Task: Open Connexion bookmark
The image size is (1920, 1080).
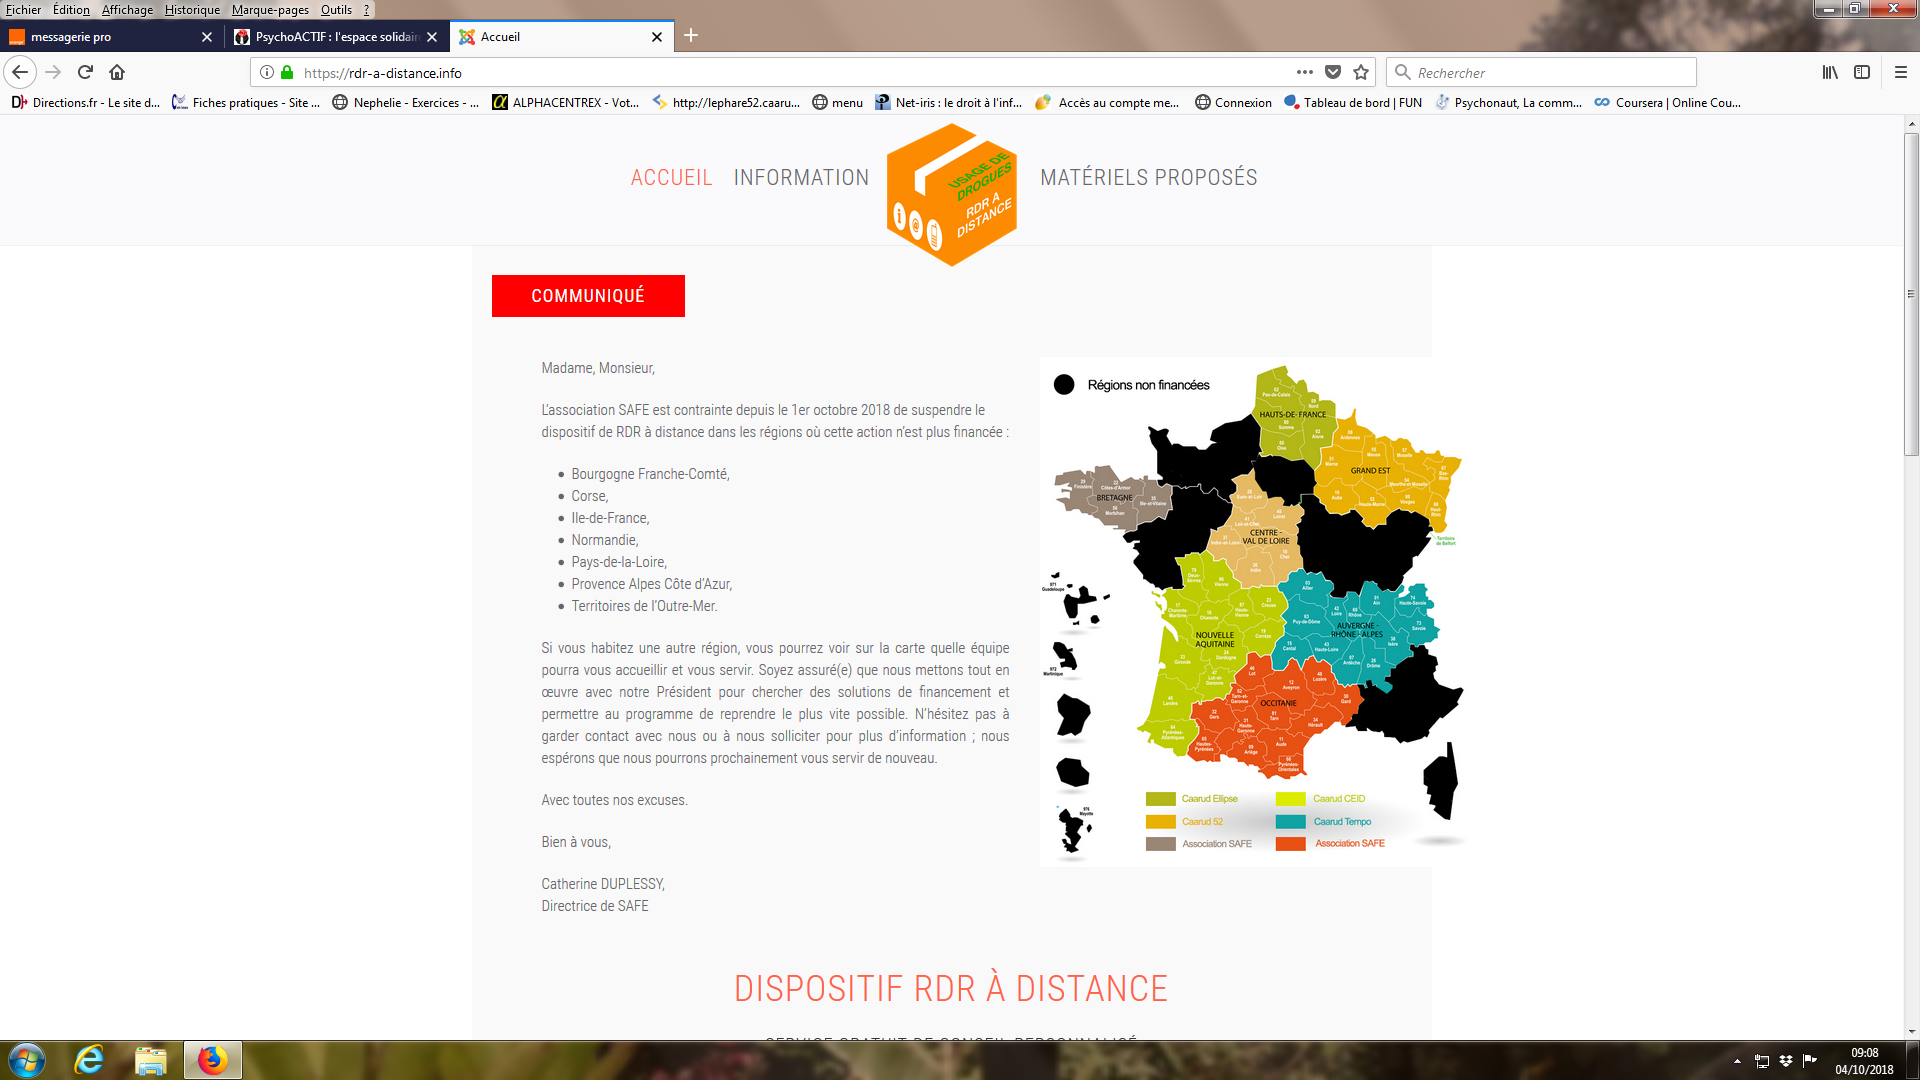Action: [x=1234, y=102]
